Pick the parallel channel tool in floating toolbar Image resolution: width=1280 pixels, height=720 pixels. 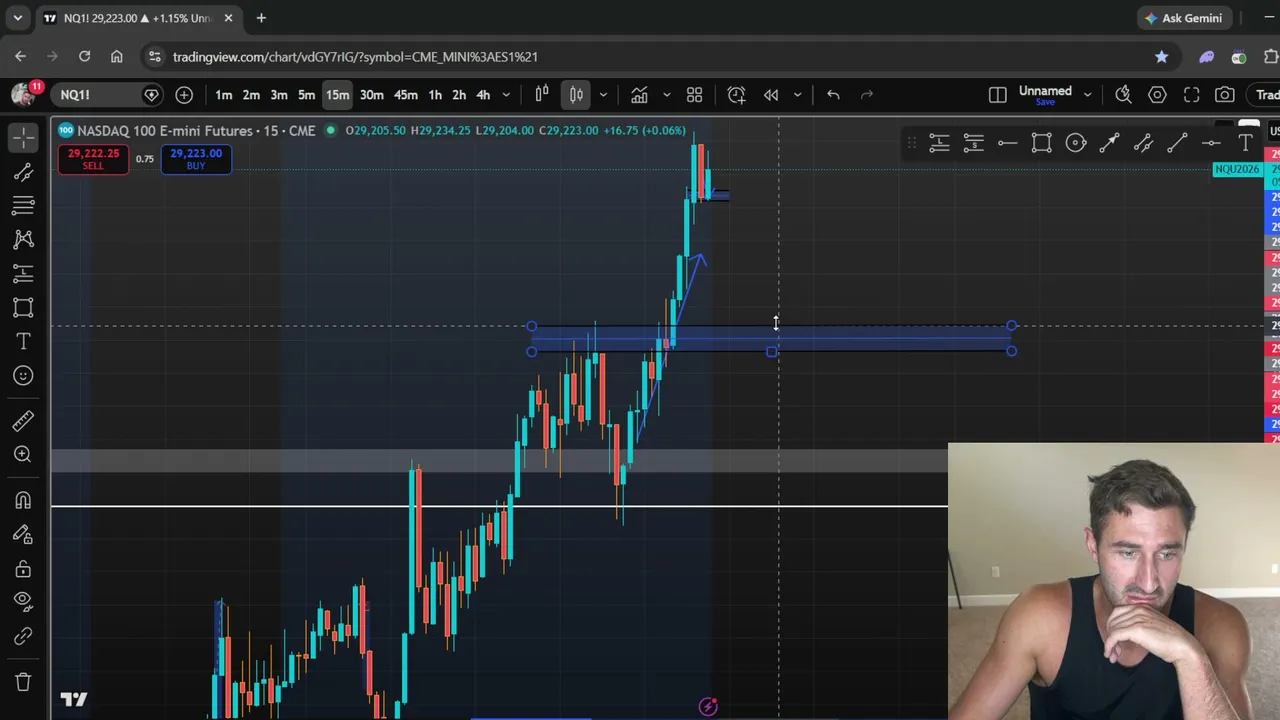coord(1143,143)
